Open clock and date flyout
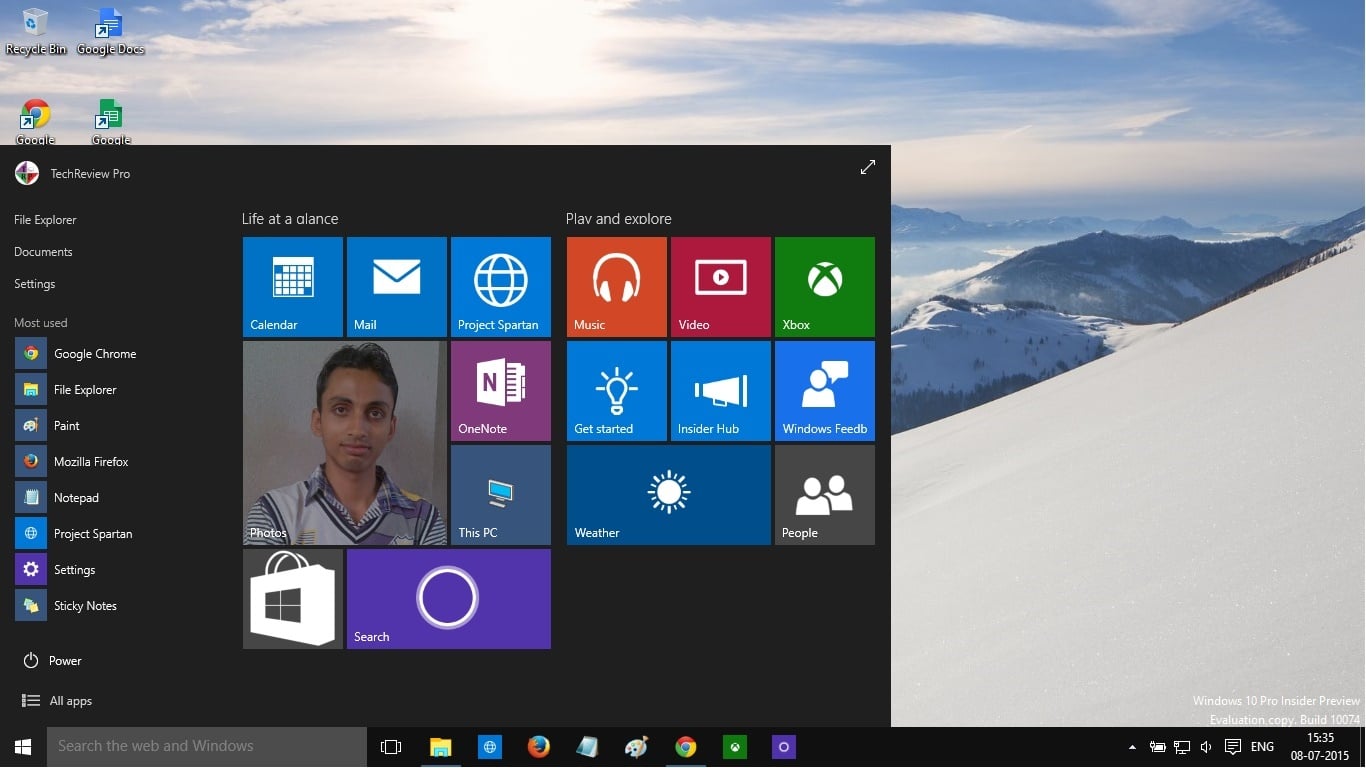Viewport: 1366px width, 768px height. [x=1319, y=747]
